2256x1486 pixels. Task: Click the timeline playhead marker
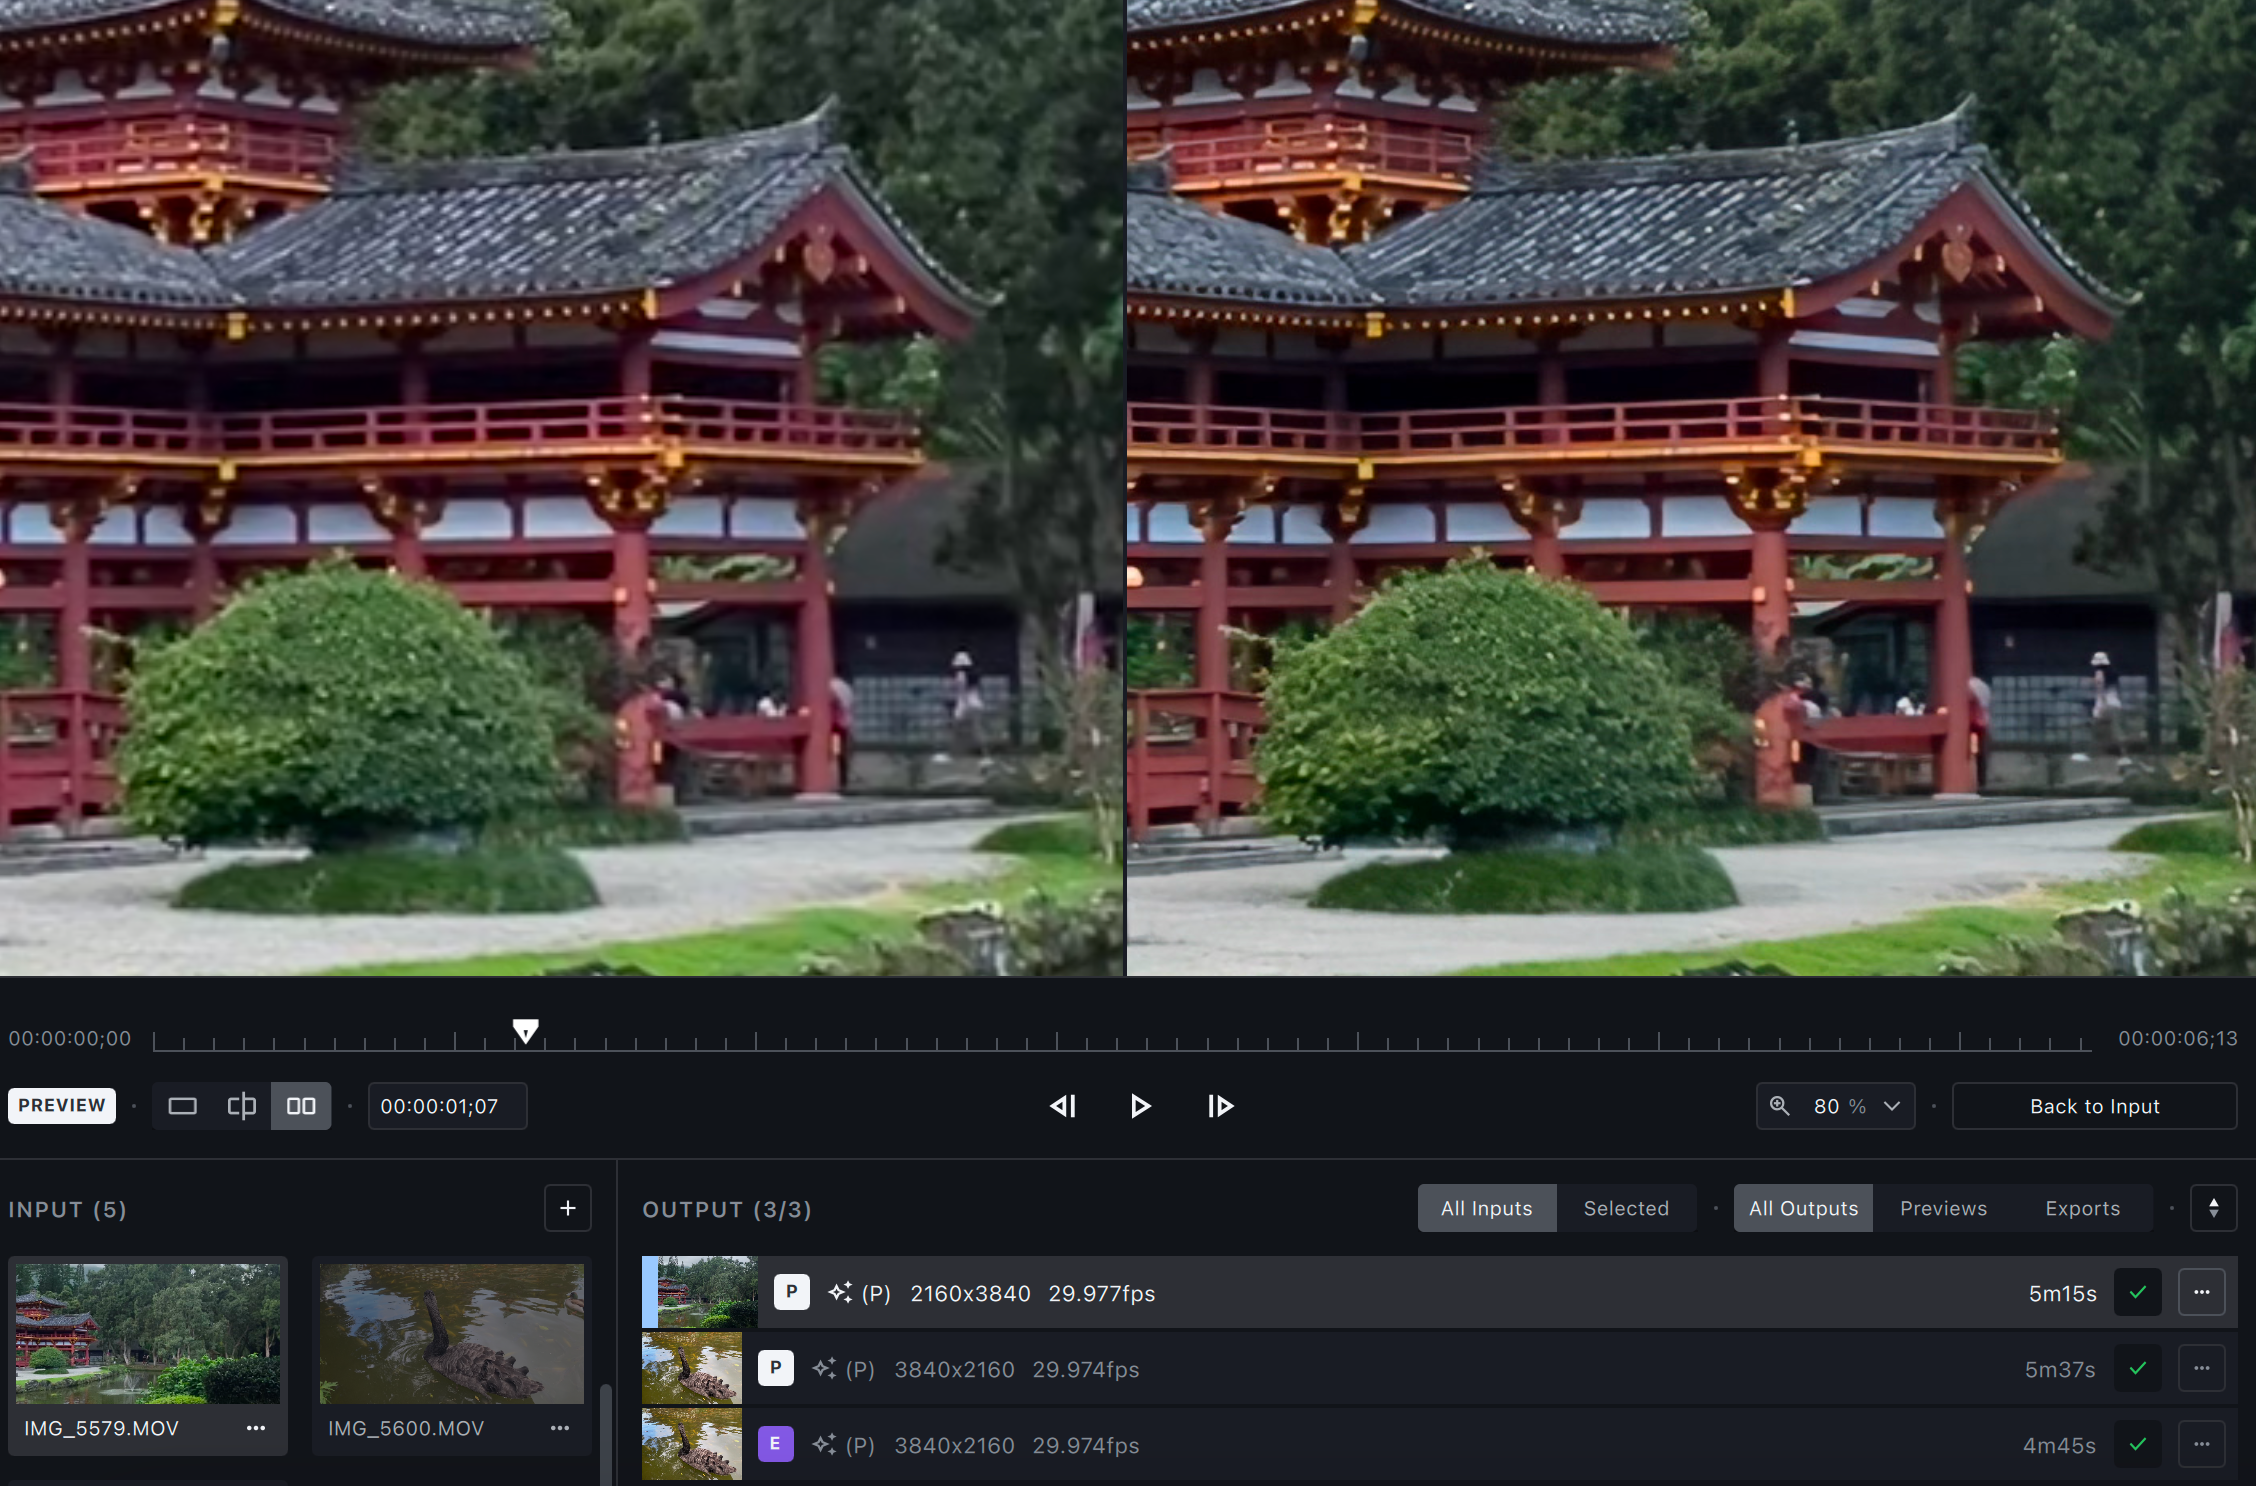526,1030
